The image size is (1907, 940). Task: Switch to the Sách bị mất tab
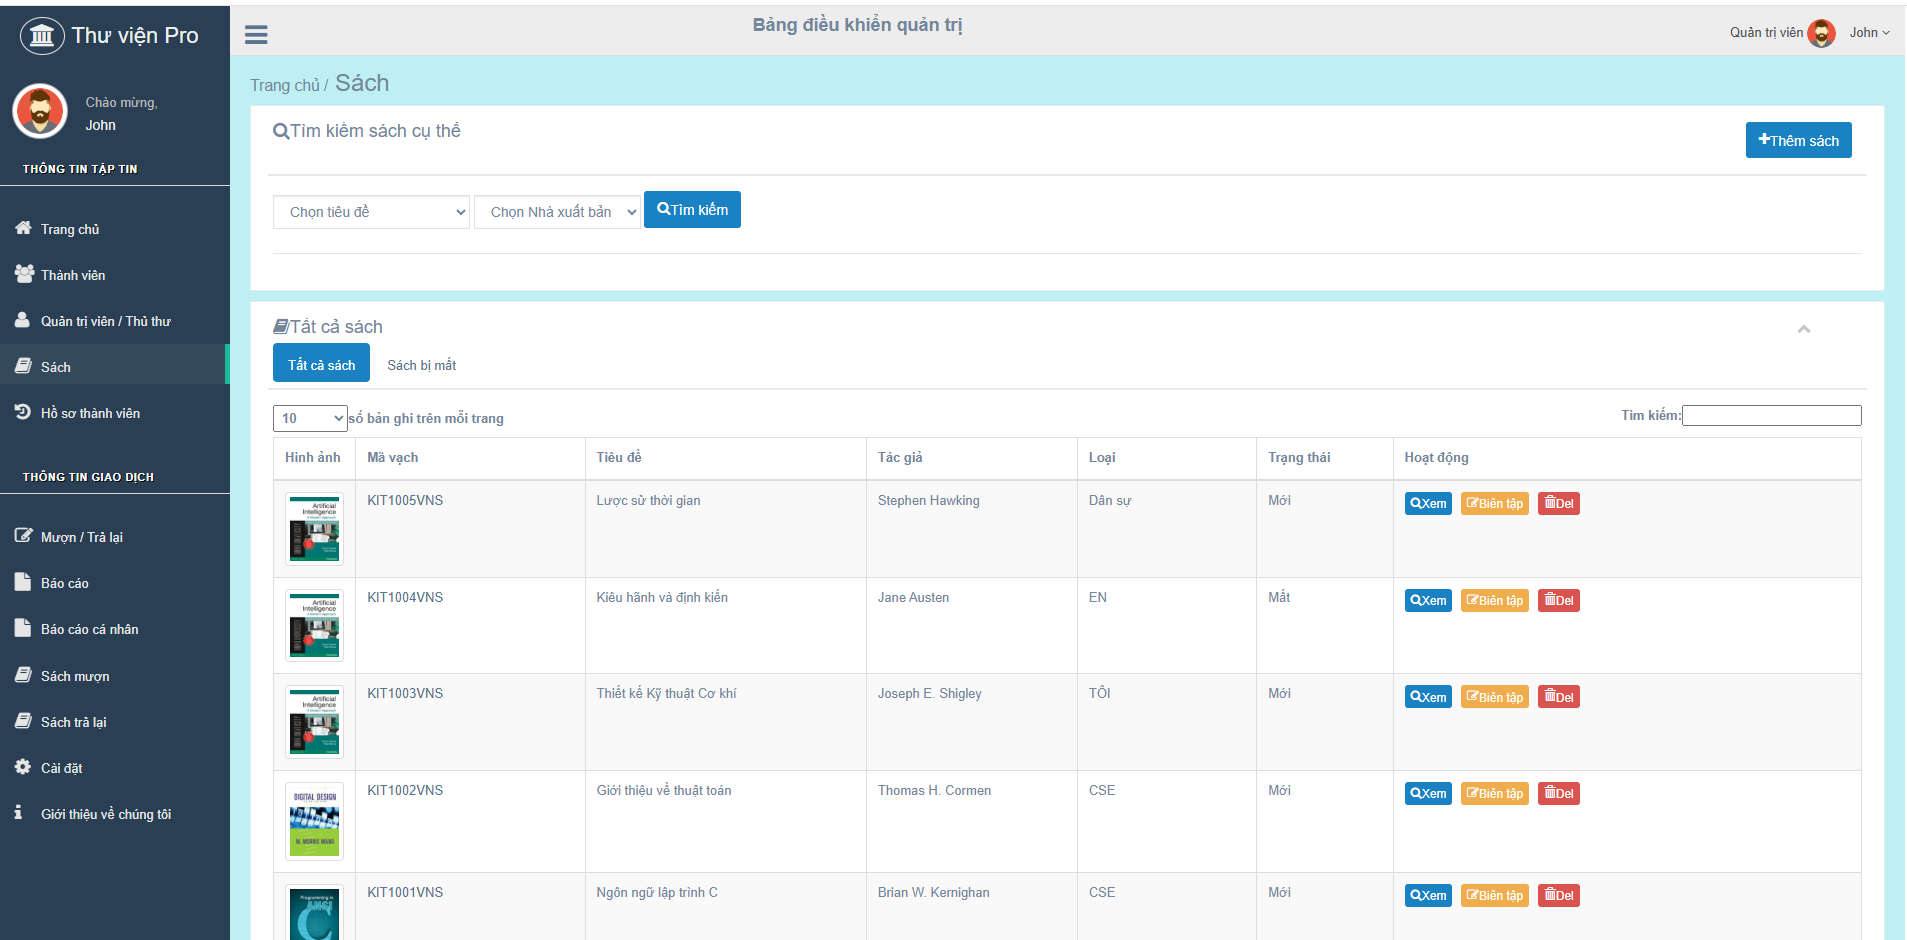tap(421, 365)
